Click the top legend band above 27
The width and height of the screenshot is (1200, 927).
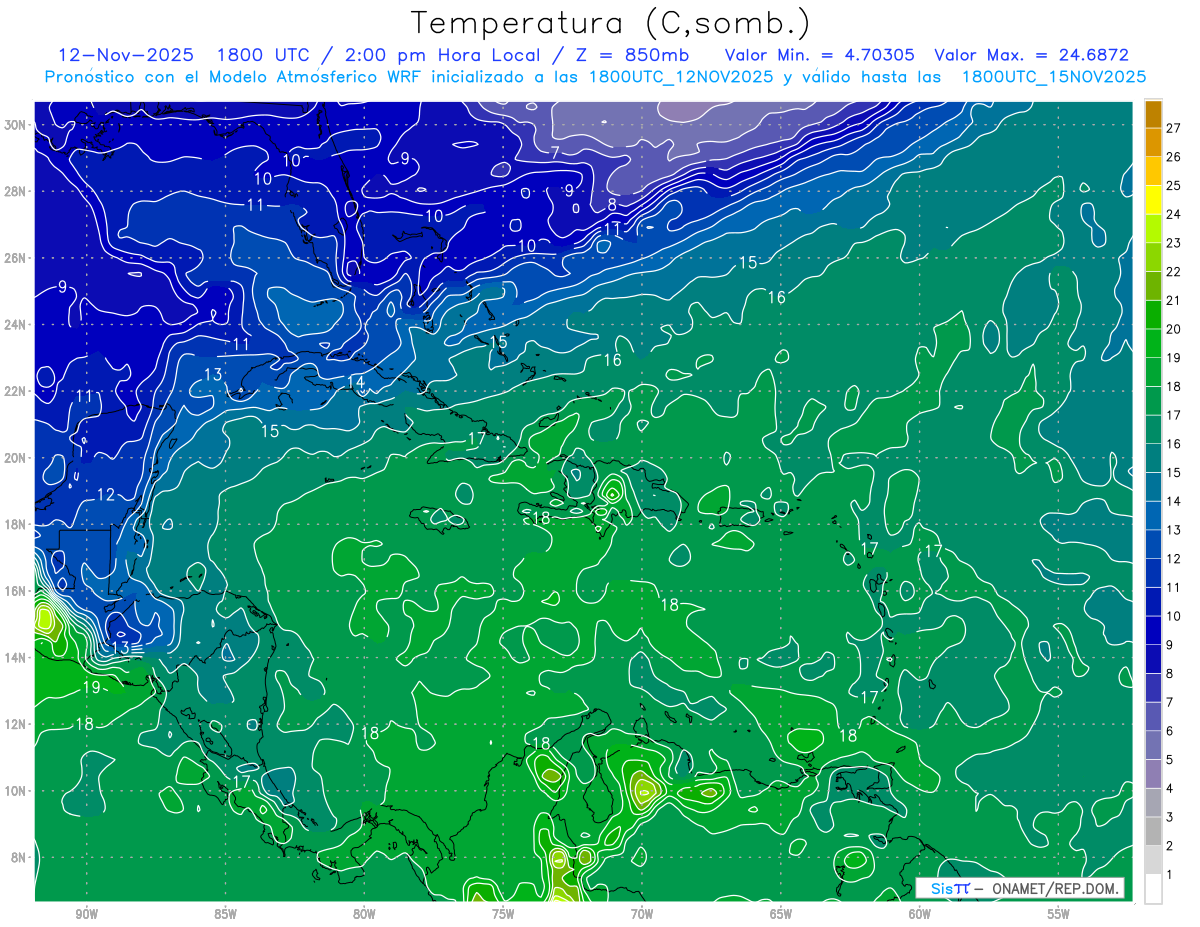[1153, 113]
